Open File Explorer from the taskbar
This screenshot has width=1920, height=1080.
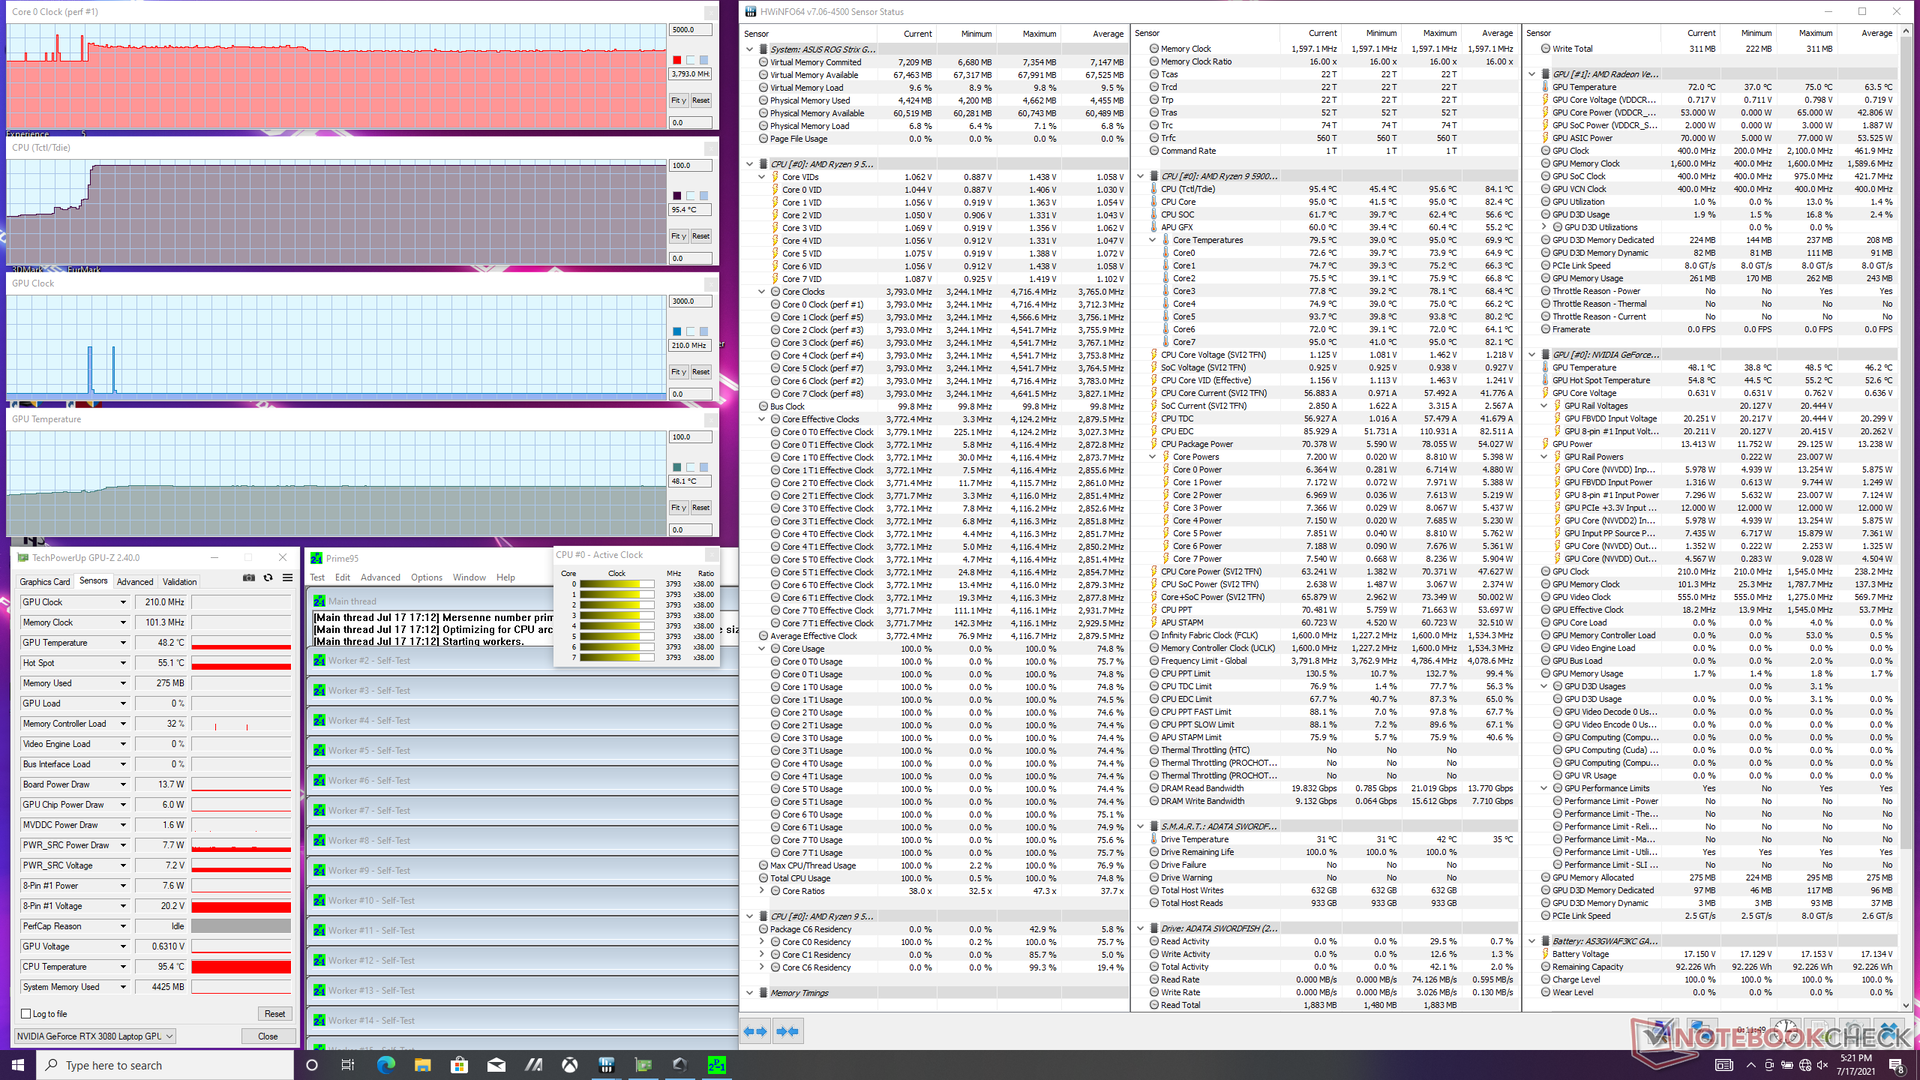[x=422, y=1065]
